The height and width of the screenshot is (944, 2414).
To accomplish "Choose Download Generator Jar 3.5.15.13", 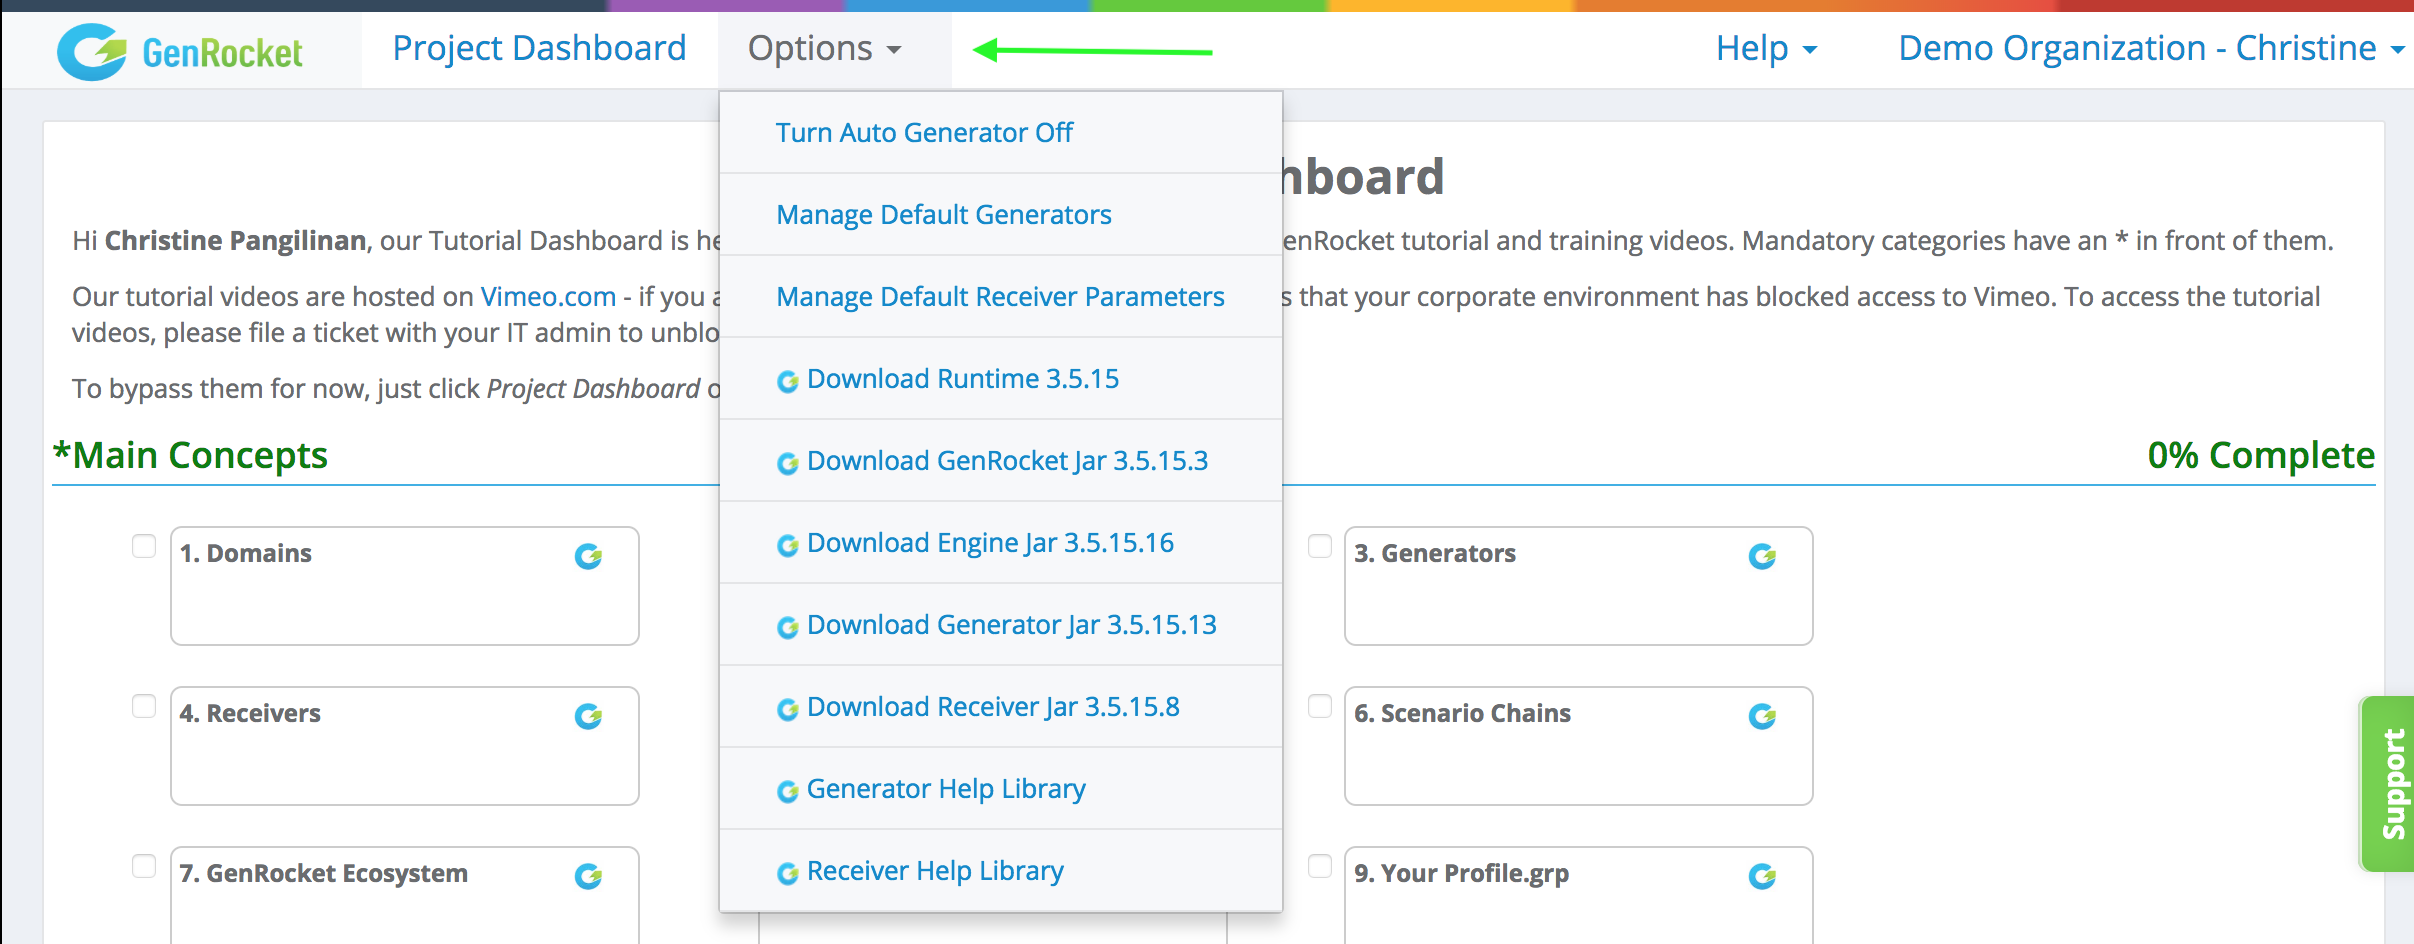I will (x=1001, y=624).
